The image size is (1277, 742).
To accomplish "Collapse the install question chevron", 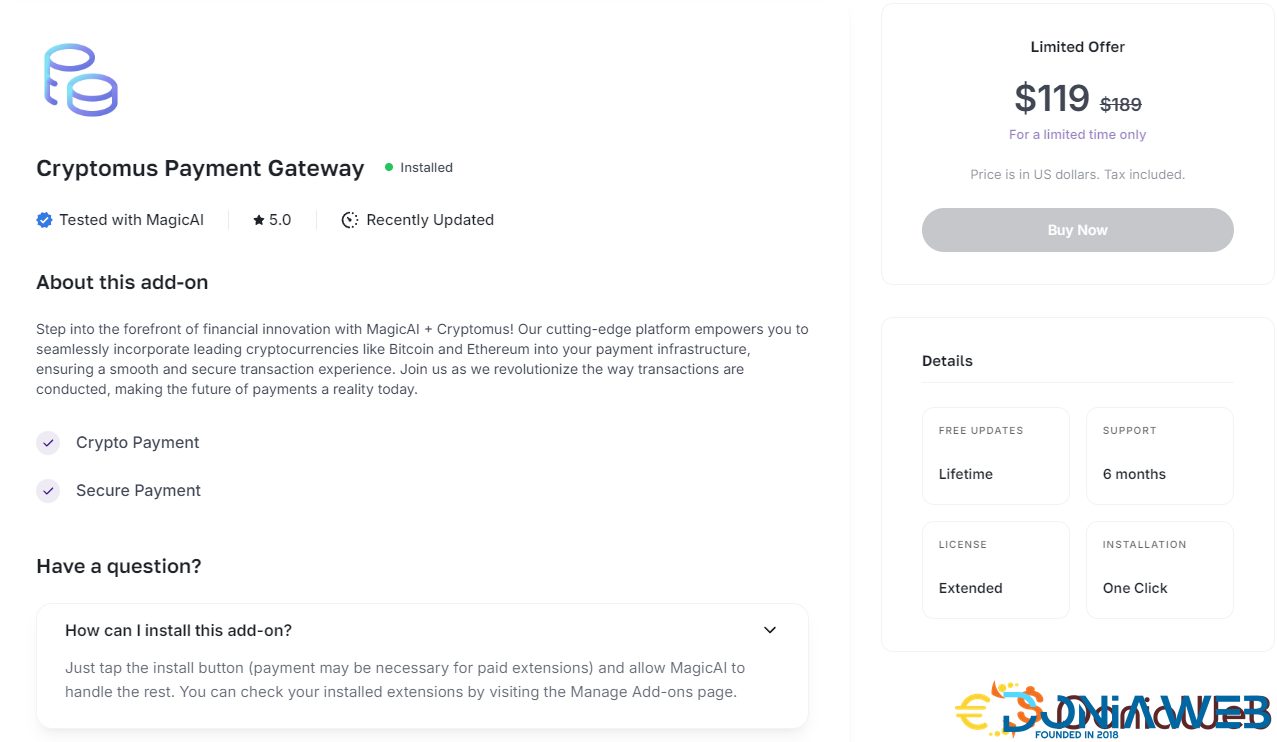I will pyautogui.click(x=770, y=630).
